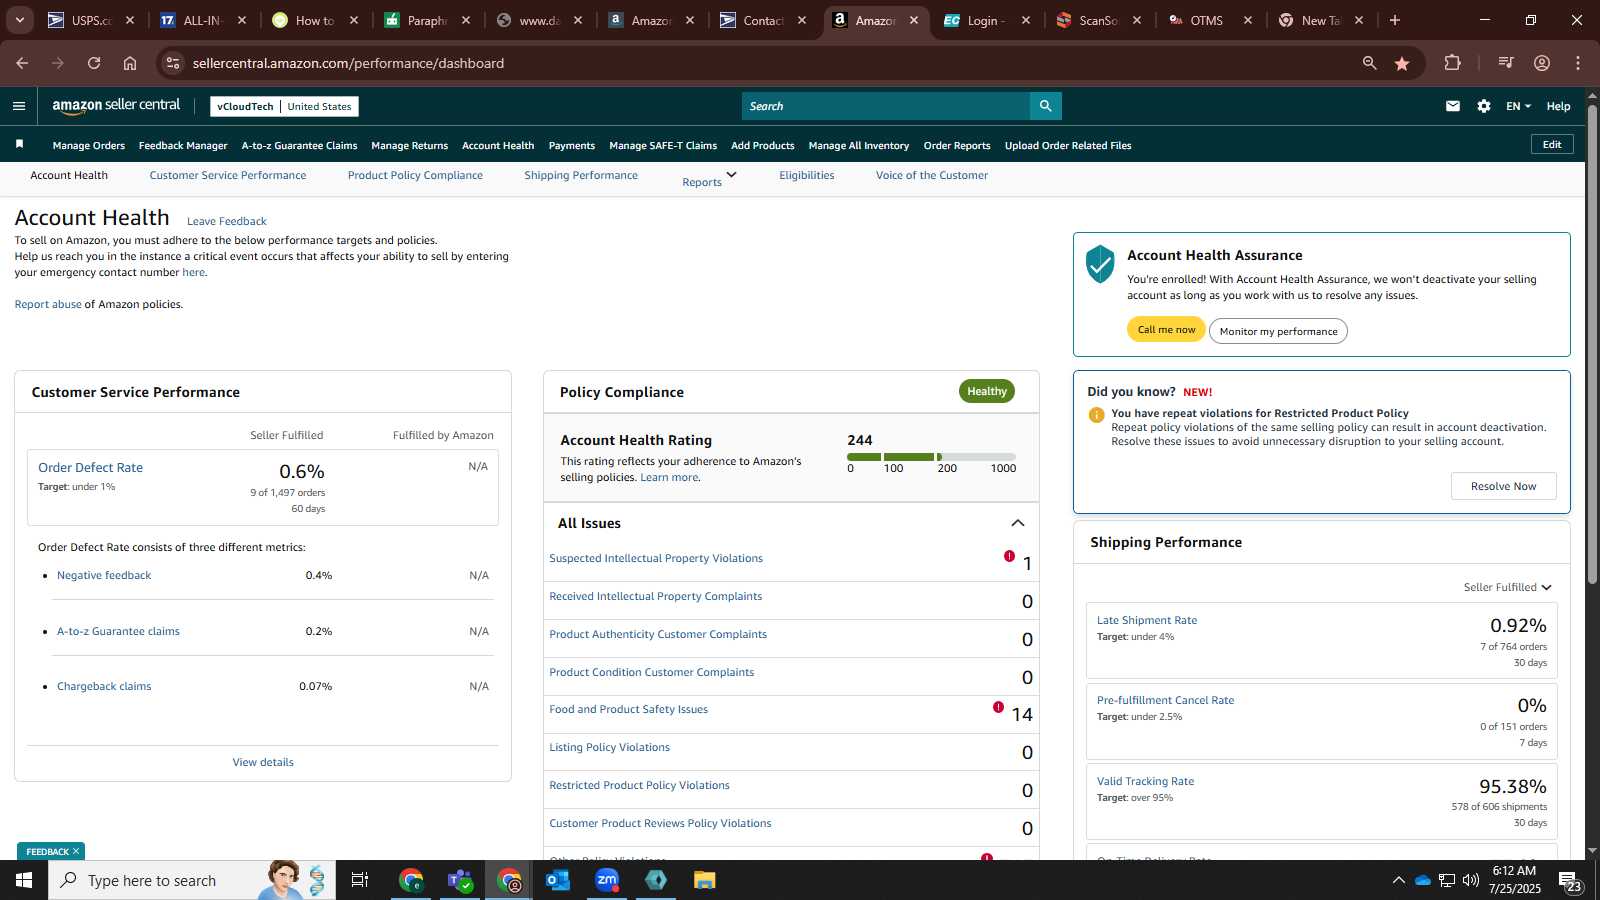The height and width of the screenshot is (900, 1600).
Task: Close the FEEDBACK tag
Action: point(75,851)
